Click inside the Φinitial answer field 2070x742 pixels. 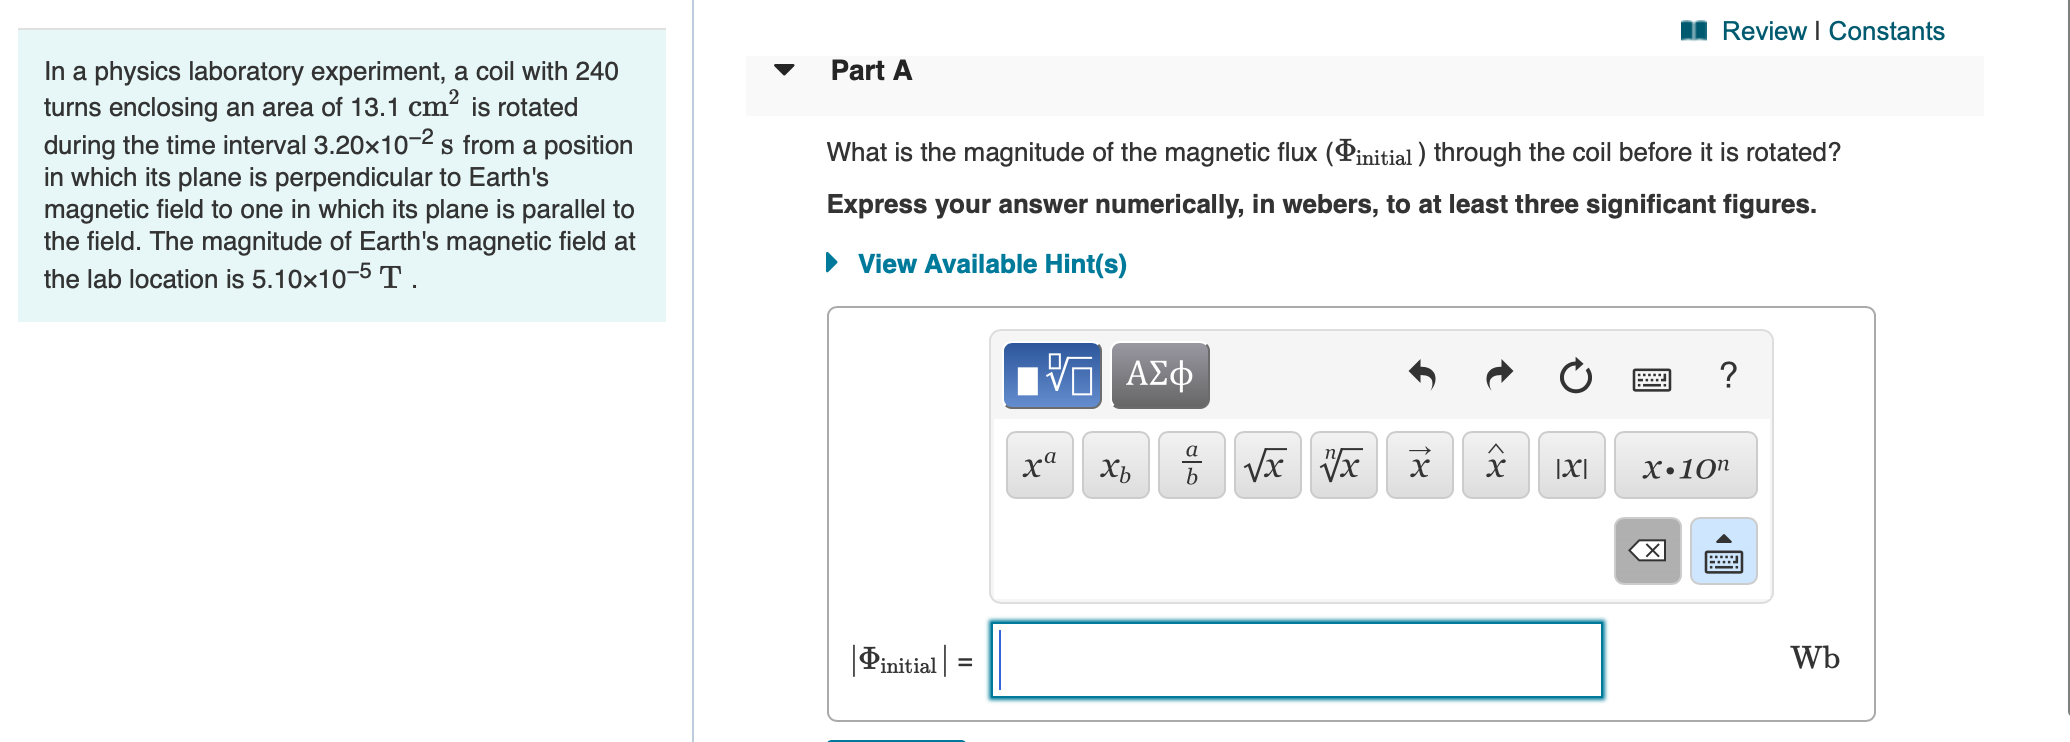(x=1295, y=660)
